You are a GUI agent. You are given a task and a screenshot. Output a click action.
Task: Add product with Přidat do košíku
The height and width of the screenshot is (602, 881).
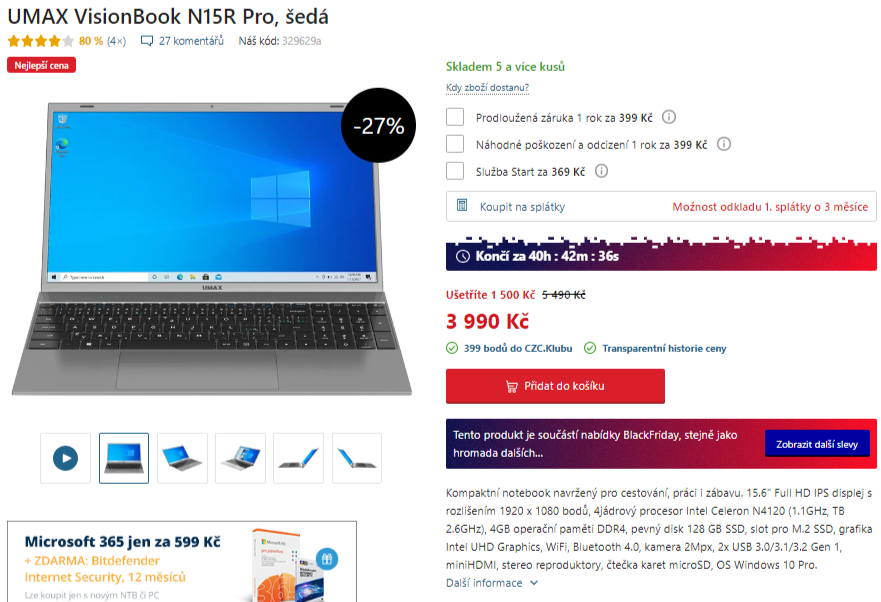tap(555, 386)
